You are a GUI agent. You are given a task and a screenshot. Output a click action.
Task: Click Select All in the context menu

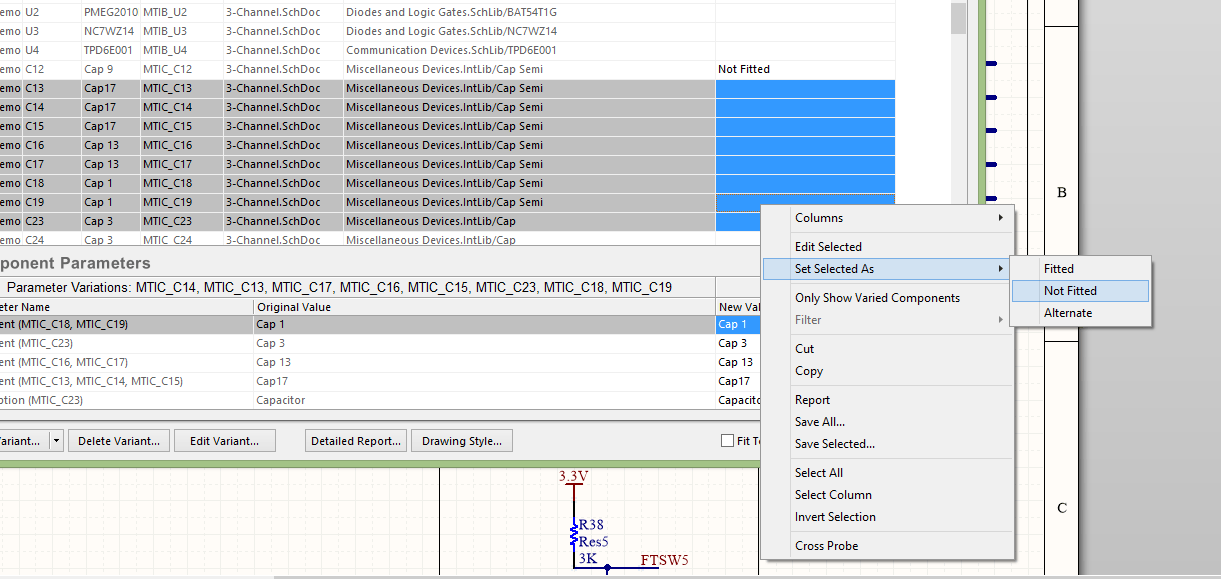pos(887,473)
